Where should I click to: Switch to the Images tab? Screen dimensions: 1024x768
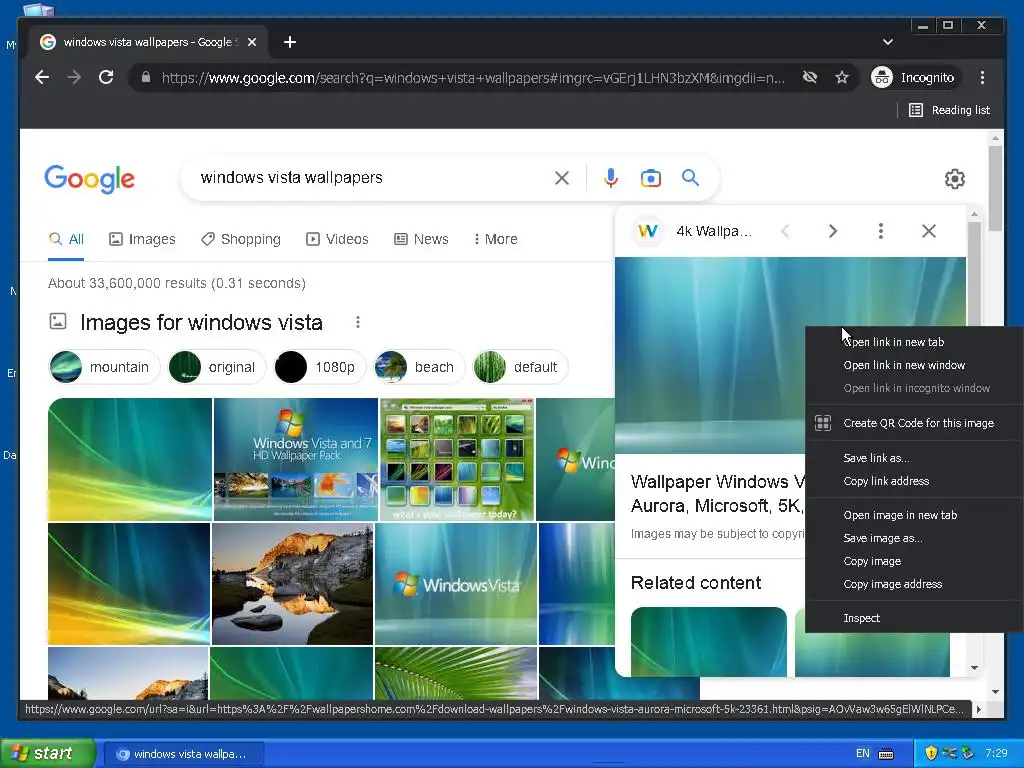[x=142, y=240]
